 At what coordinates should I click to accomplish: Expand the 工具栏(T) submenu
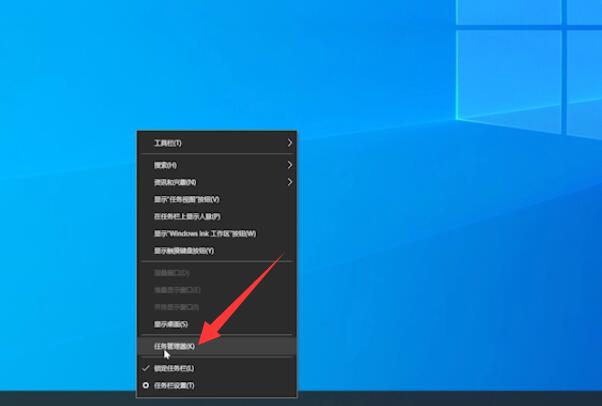(217, 143)
